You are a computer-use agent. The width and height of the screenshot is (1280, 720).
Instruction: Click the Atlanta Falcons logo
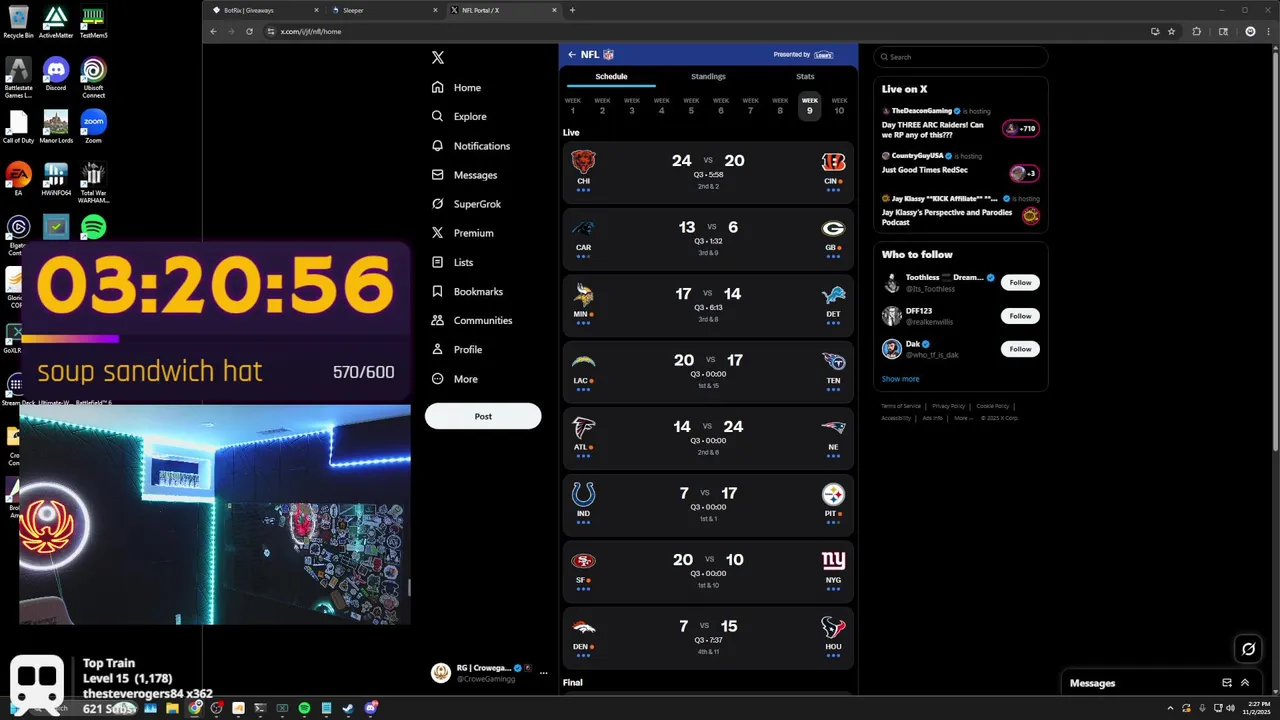583,427
